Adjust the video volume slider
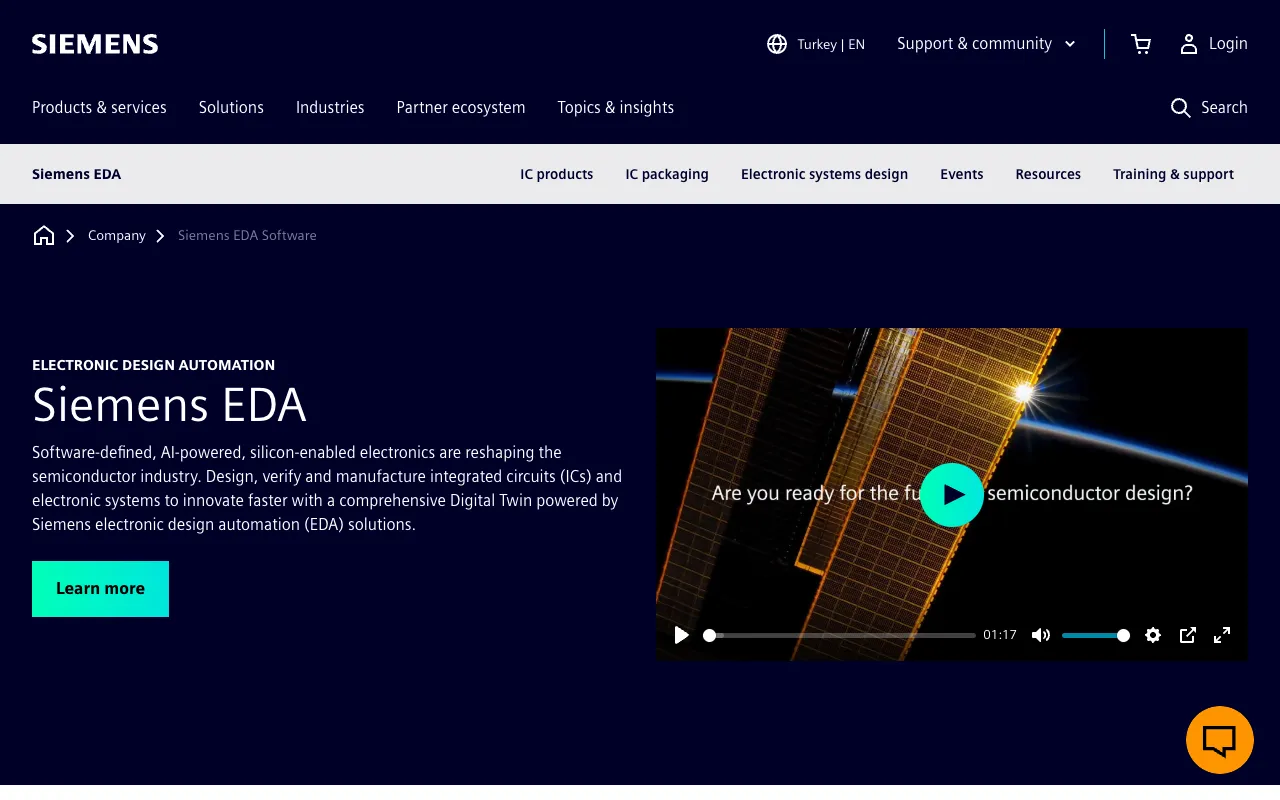 [1097, 635]
